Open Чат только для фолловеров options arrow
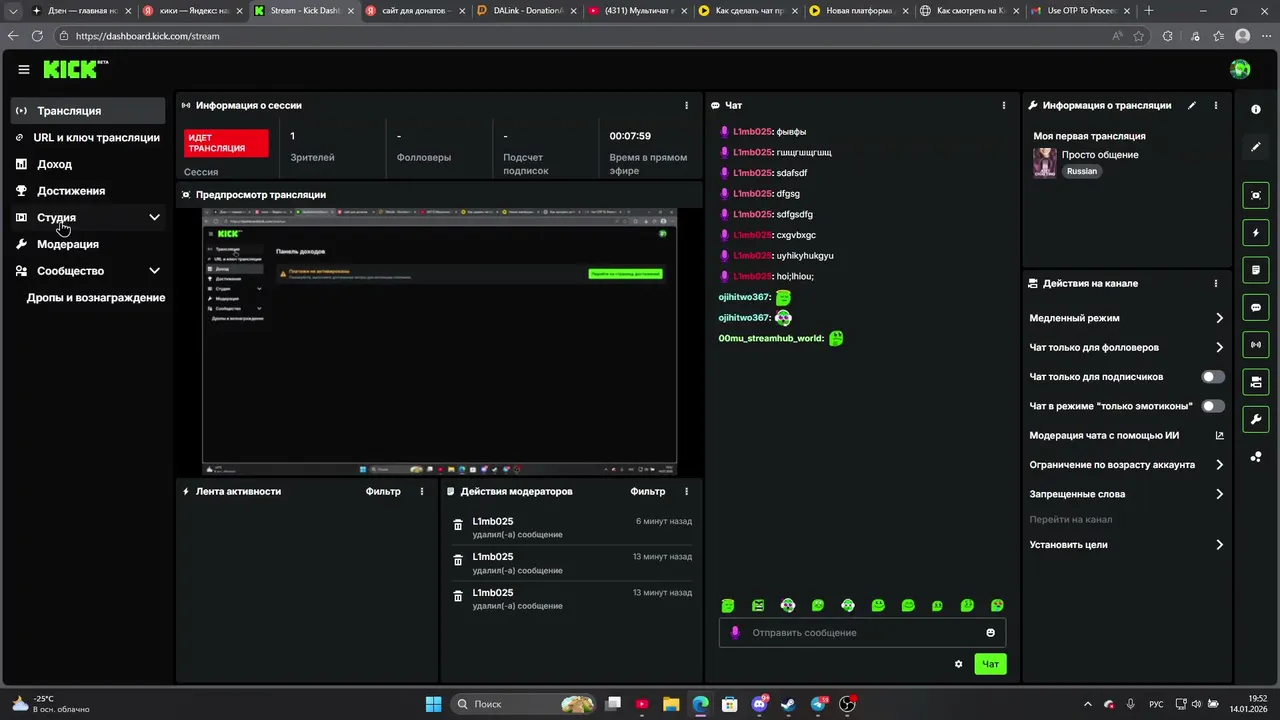The width and height of the screenshot is (1280, 720). point(1219,347)
